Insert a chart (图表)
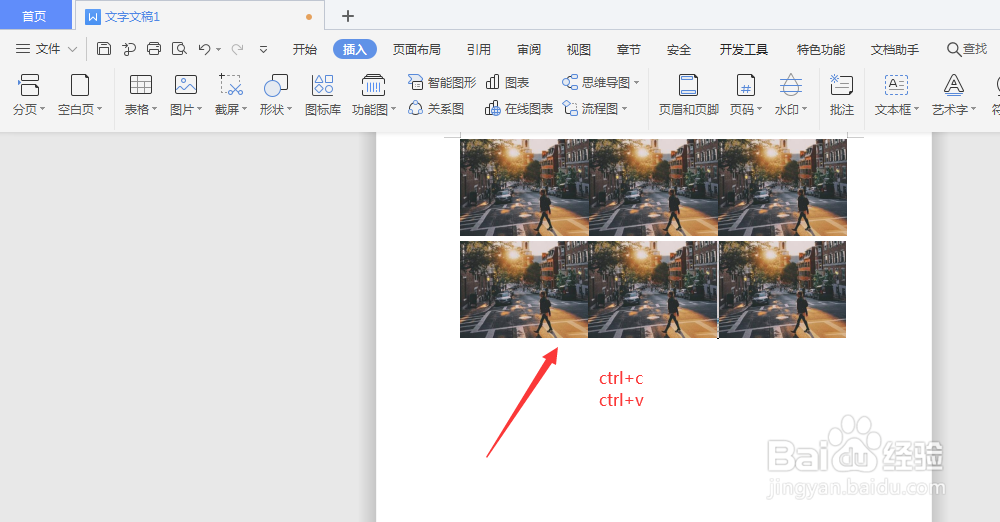The image size is (1000, 522). pos(508,82)
